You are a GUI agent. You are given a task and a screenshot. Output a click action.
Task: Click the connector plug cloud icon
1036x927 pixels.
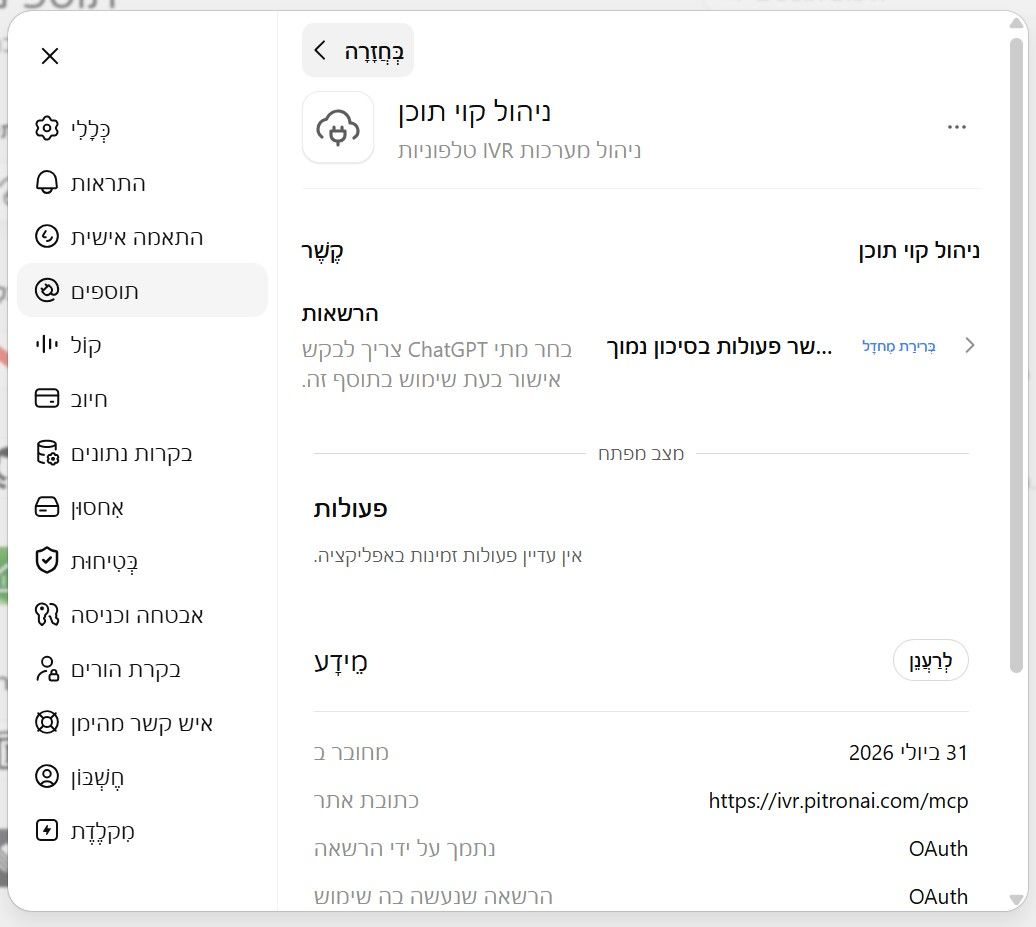click(x=338, y=128)
